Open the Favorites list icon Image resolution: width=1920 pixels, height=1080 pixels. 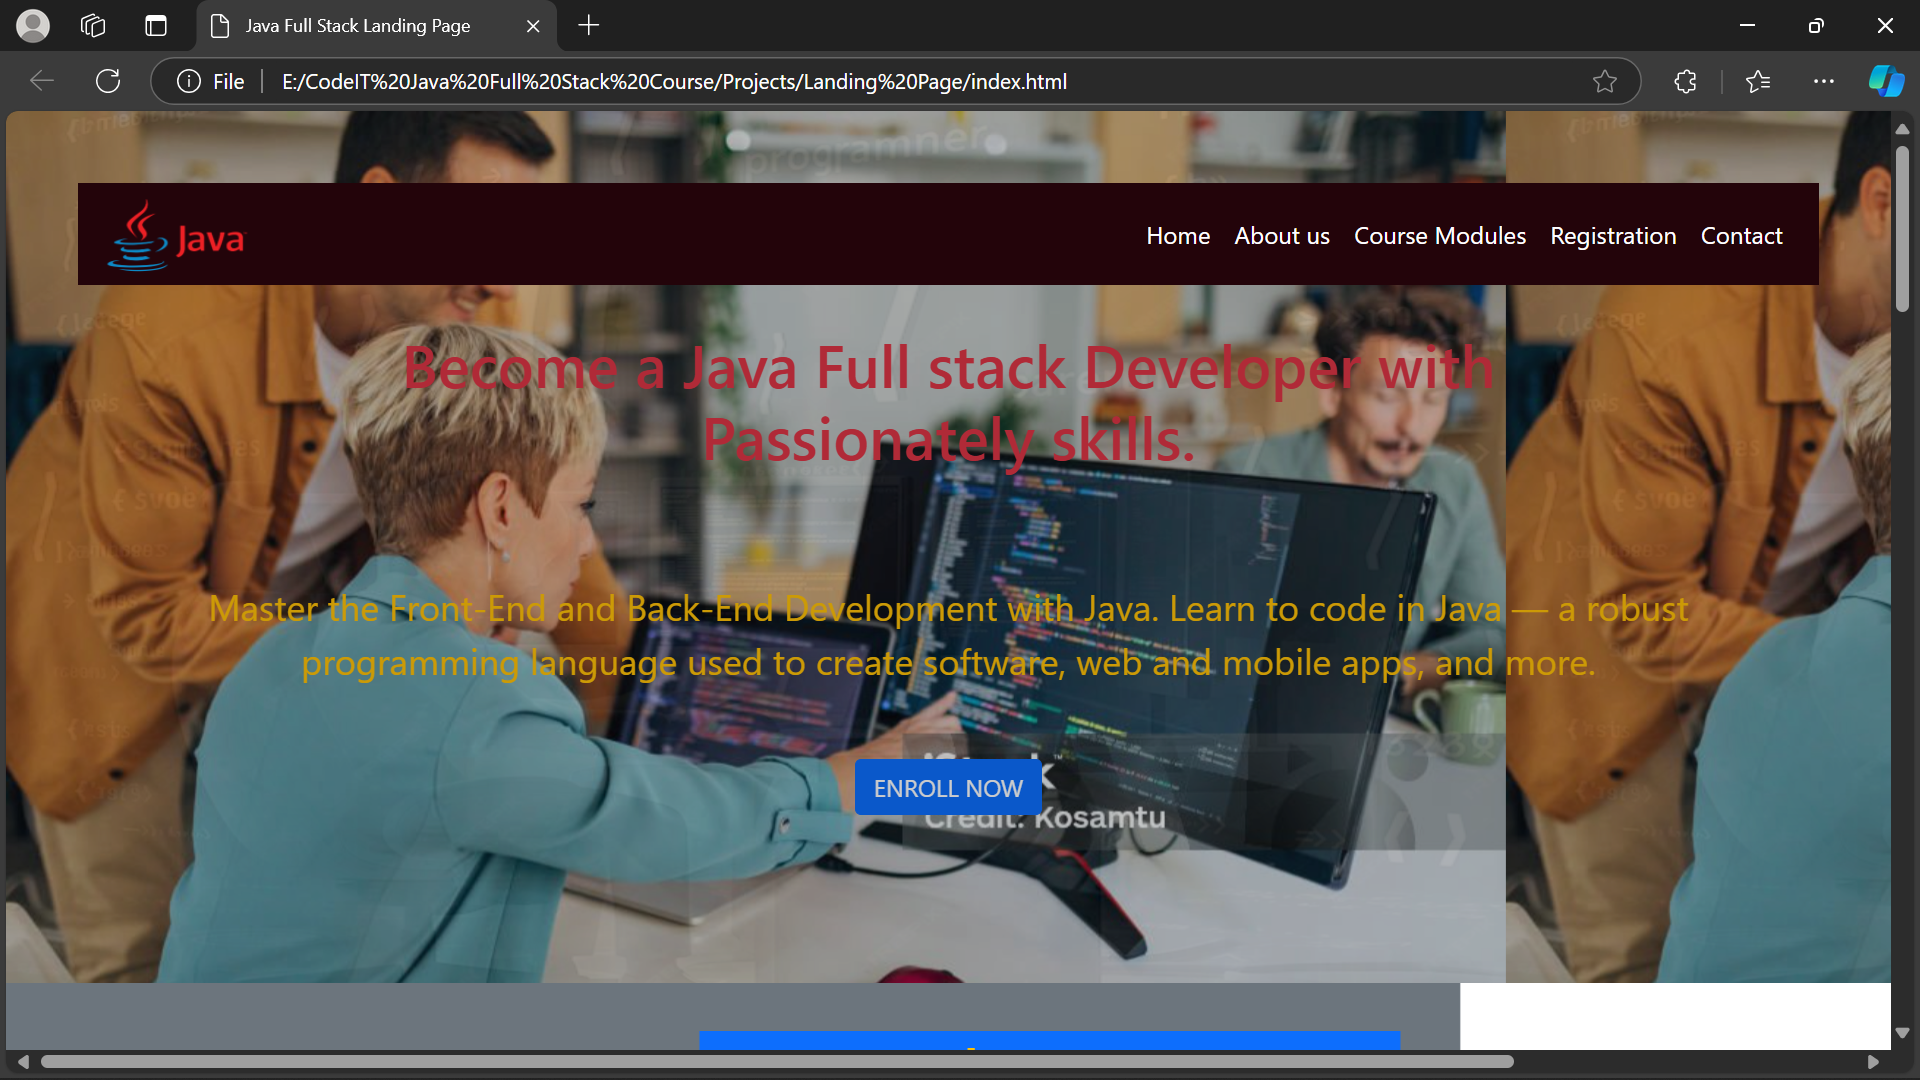[x=1758, y=81]
